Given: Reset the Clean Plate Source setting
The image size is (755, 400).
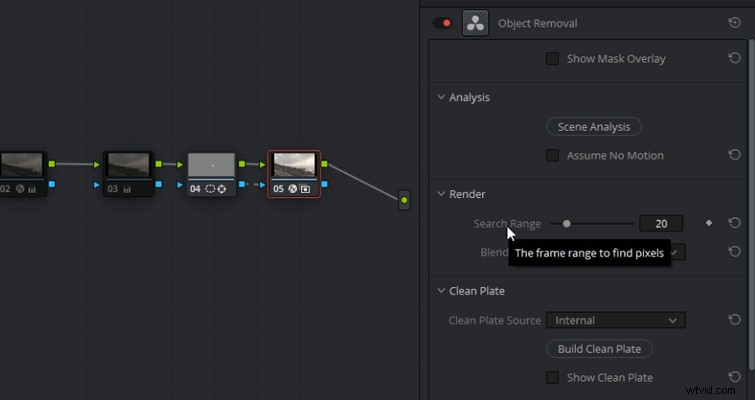Looking at the screenshot, I should [x=734, y=320].
